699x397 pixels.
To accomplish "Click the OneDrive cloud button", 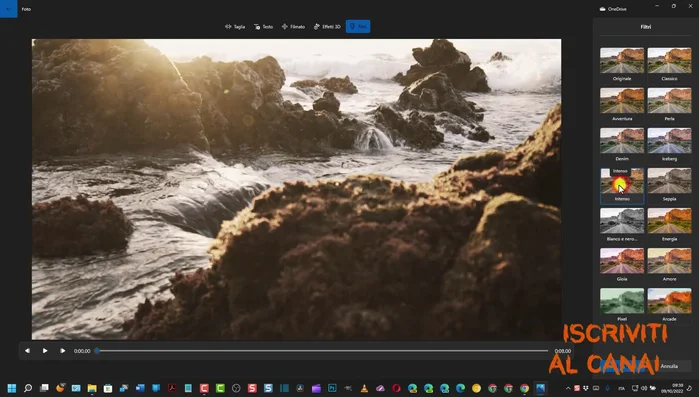I will click(x=613, y=9).
